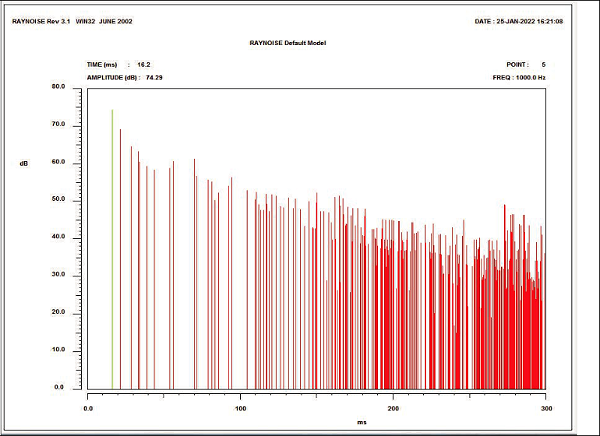Click the RAYNOISE Default Model title
This screenshot has height=436, width=600.
(287, 43)
